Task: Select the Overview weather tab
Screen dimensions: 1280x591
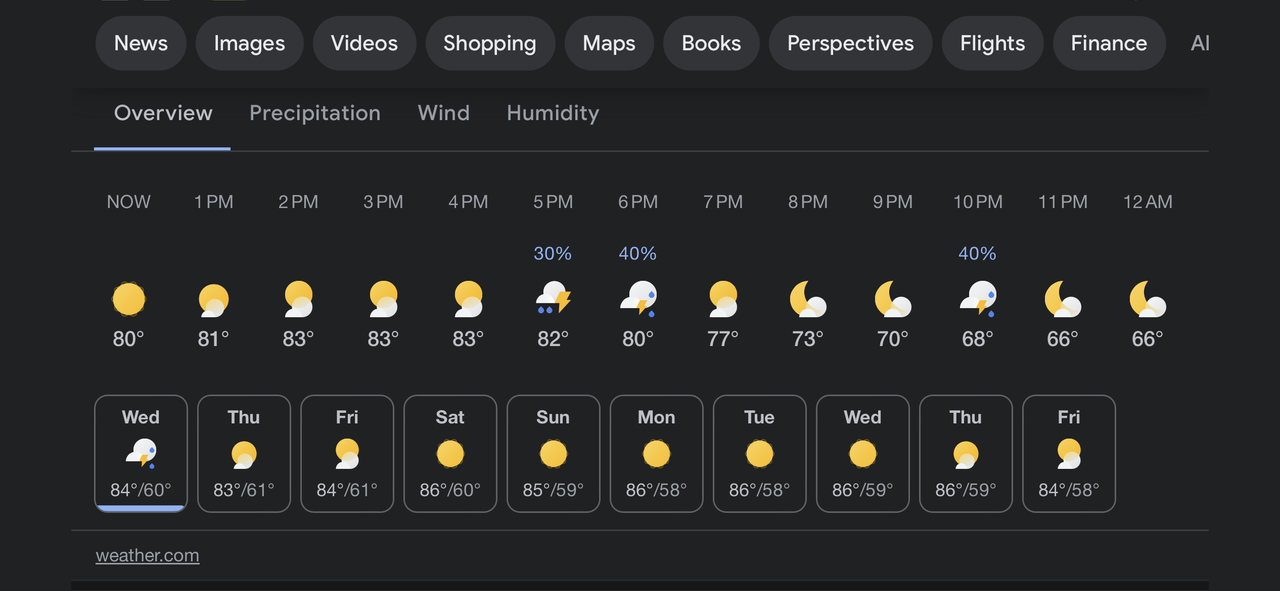Action: [x=163, y=113]
